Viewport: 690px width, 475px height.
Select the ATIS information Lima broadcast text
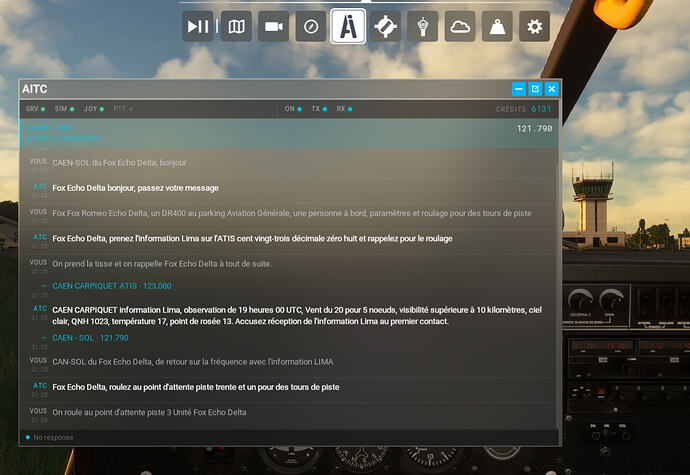[297, 316]
